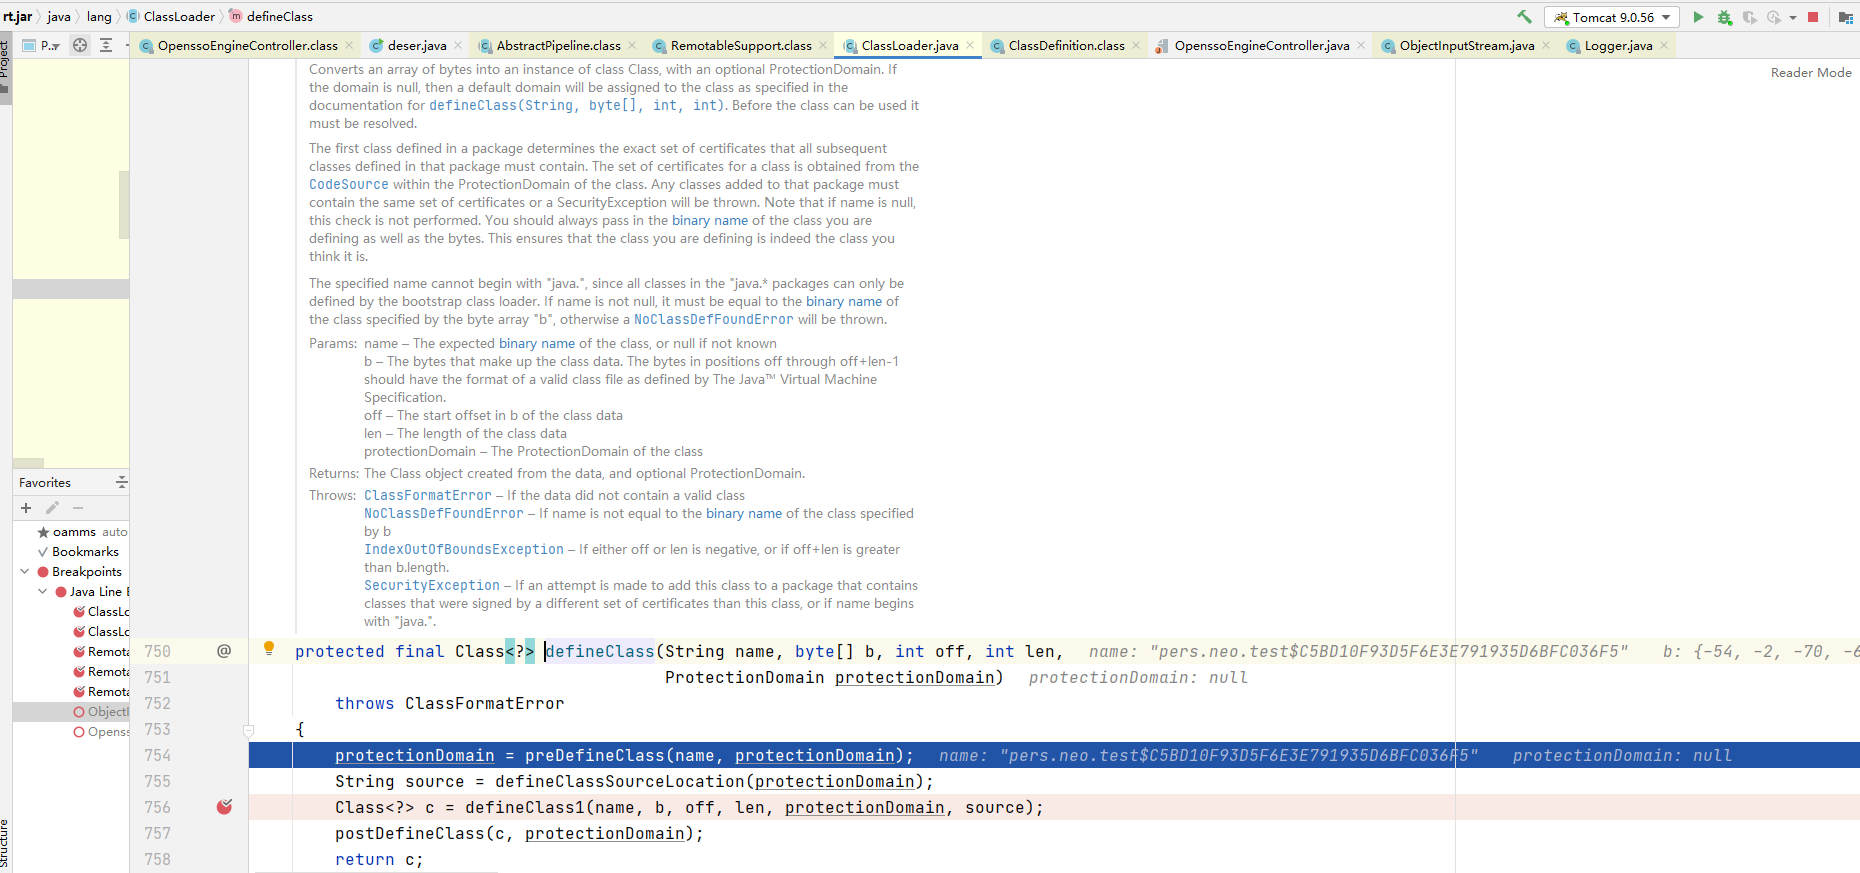The height and width of the screenshot is (873, 1860).
Task: Click the Profiler run icon
Action: (1773, 17)
